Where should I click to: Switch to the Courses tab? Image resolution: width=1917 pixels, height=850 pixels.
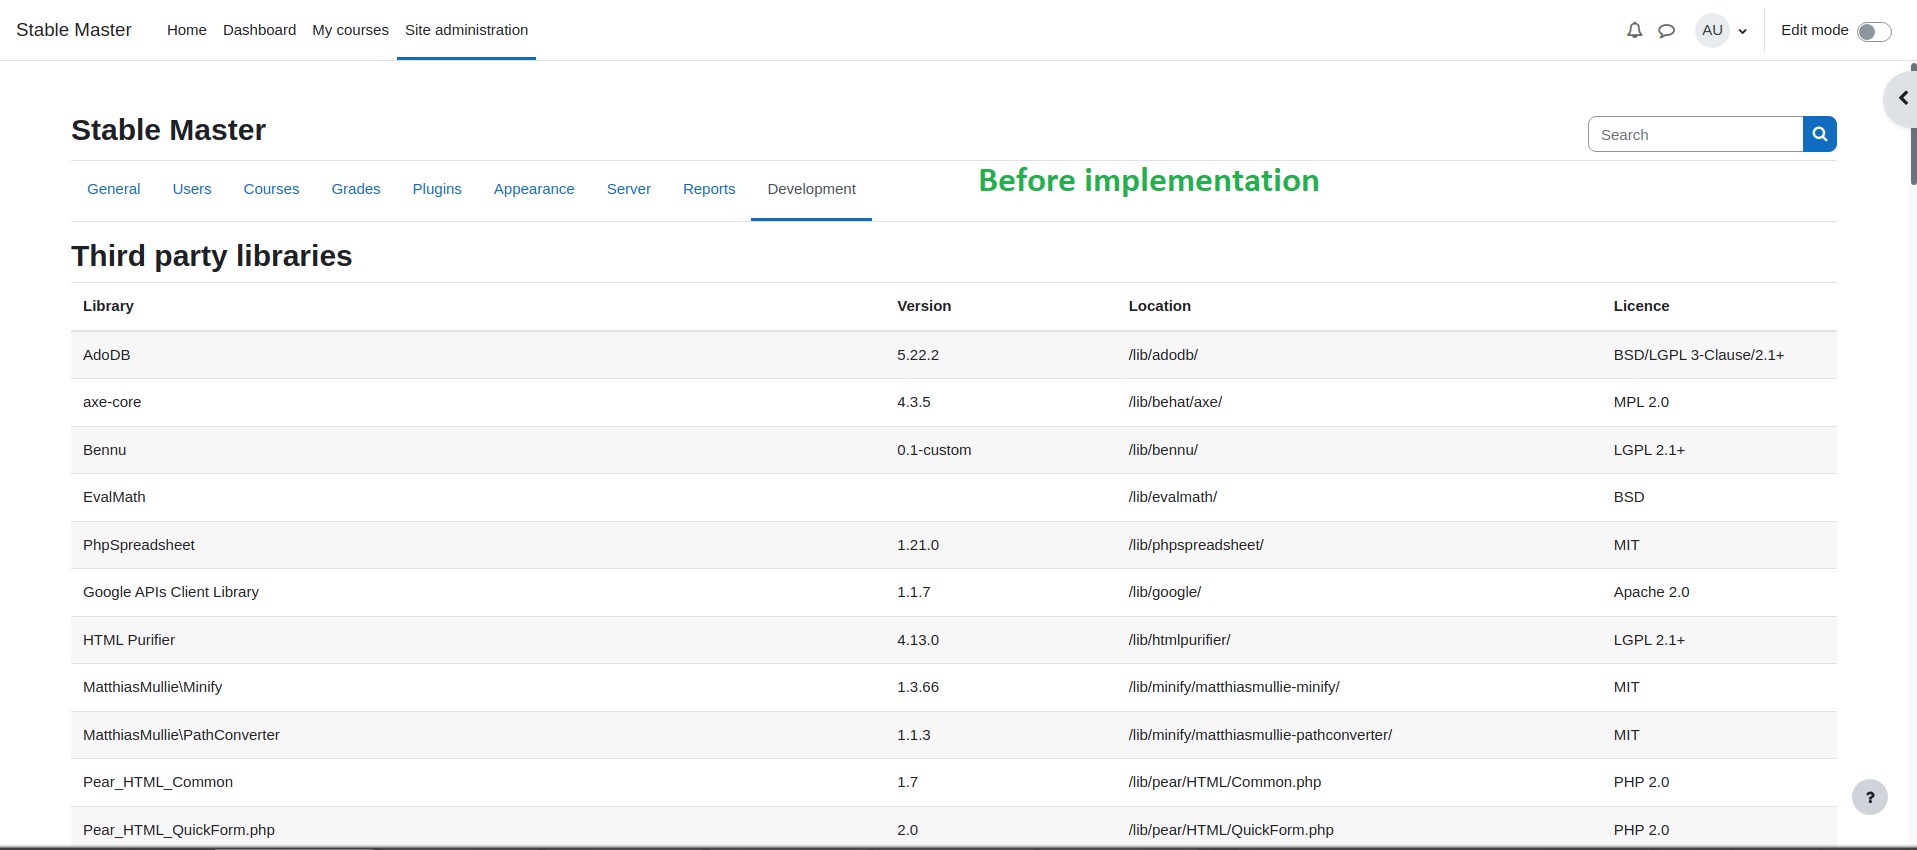coord(271,189)
